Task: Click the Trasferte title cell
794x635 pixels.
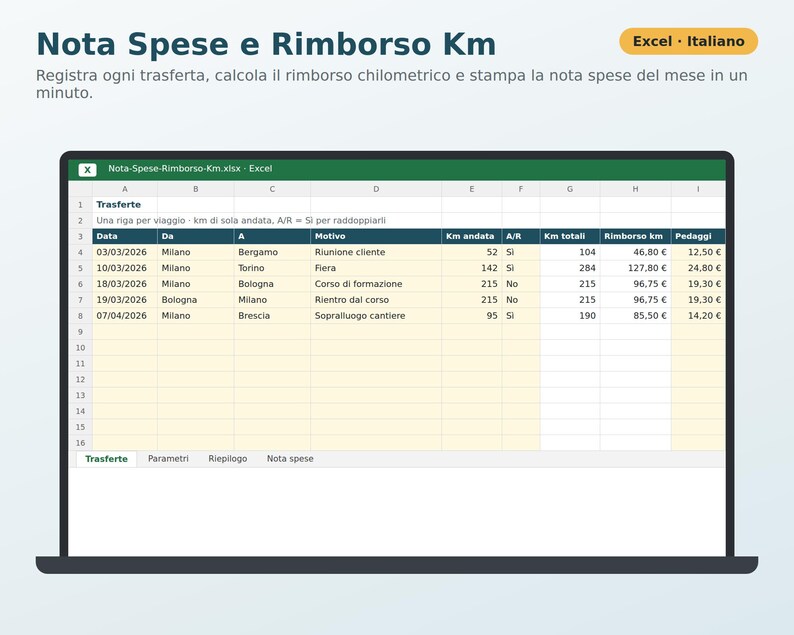Action: 125,205
